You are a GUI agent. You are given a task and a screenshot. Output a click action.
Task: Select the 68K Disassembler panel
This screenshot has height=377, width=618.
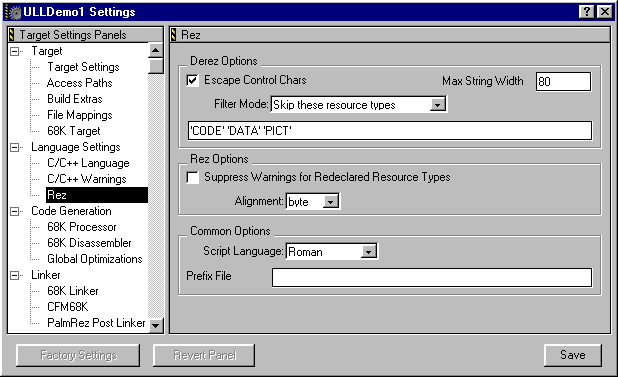click(x=89, y=243)
